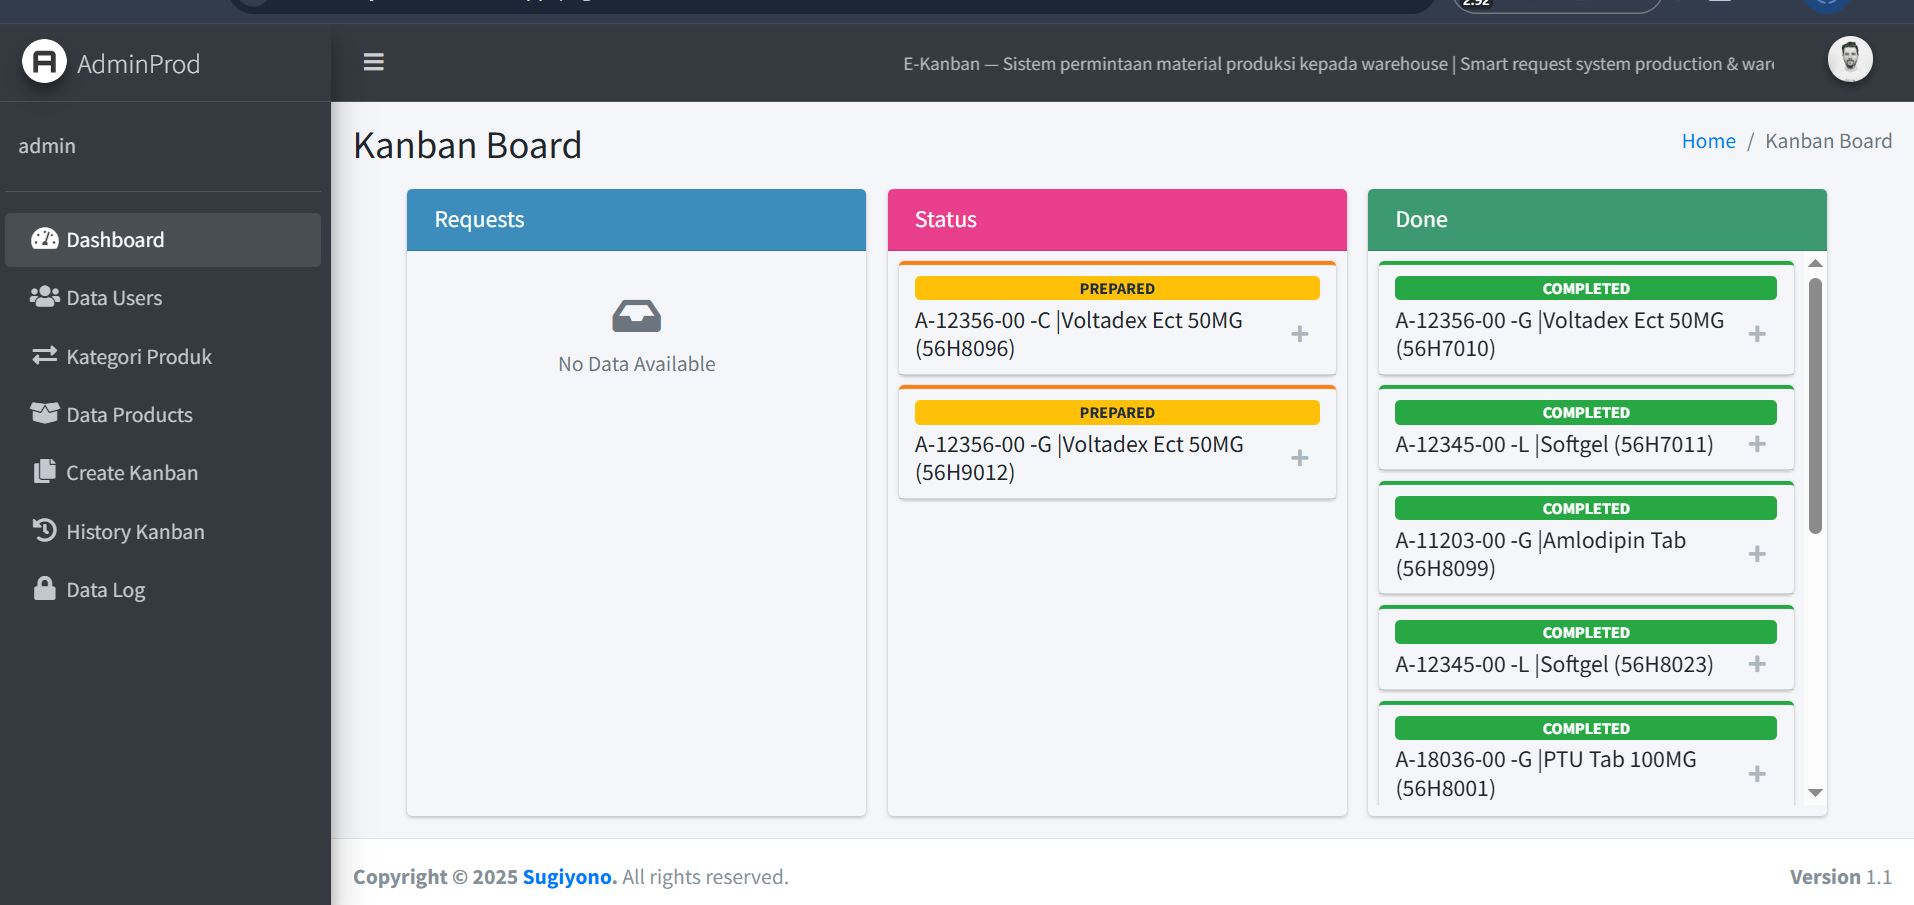The height and width of the screenshot is (905, 1914).
Task: Click the Done column scrollbar thumb
Action: click(1815, 405)
